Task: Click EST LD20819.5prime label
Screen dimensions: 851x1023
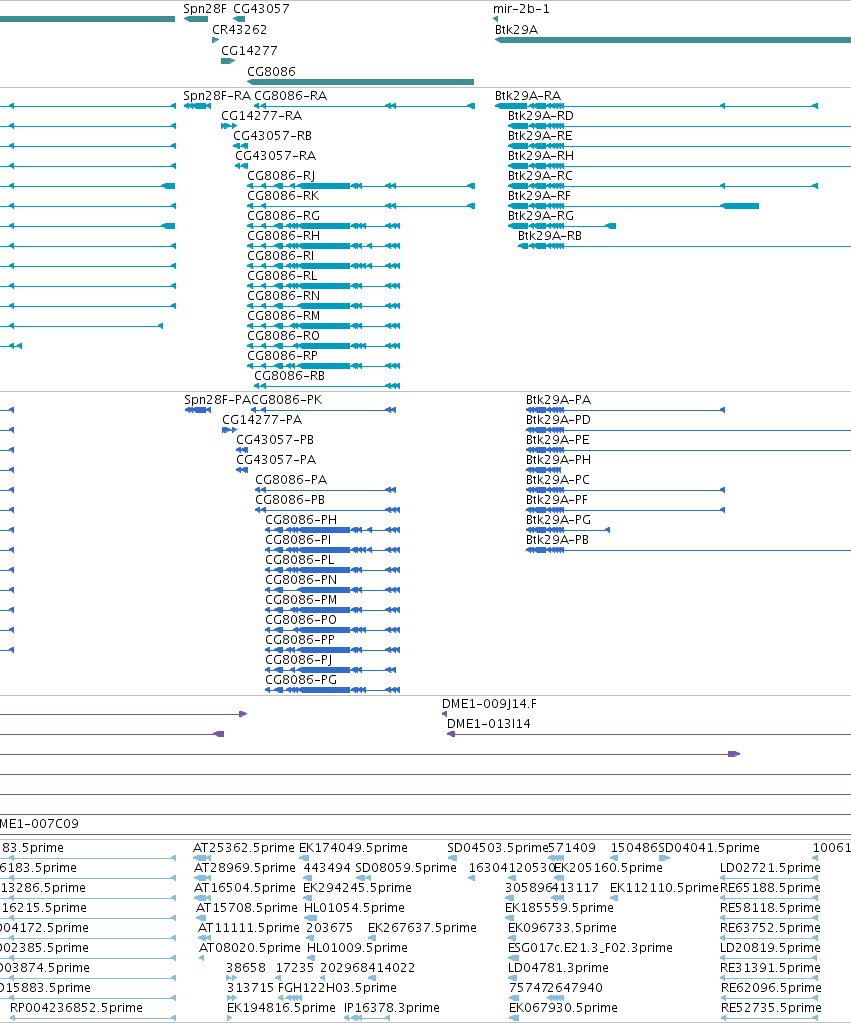Action: (x=771, y=947)
